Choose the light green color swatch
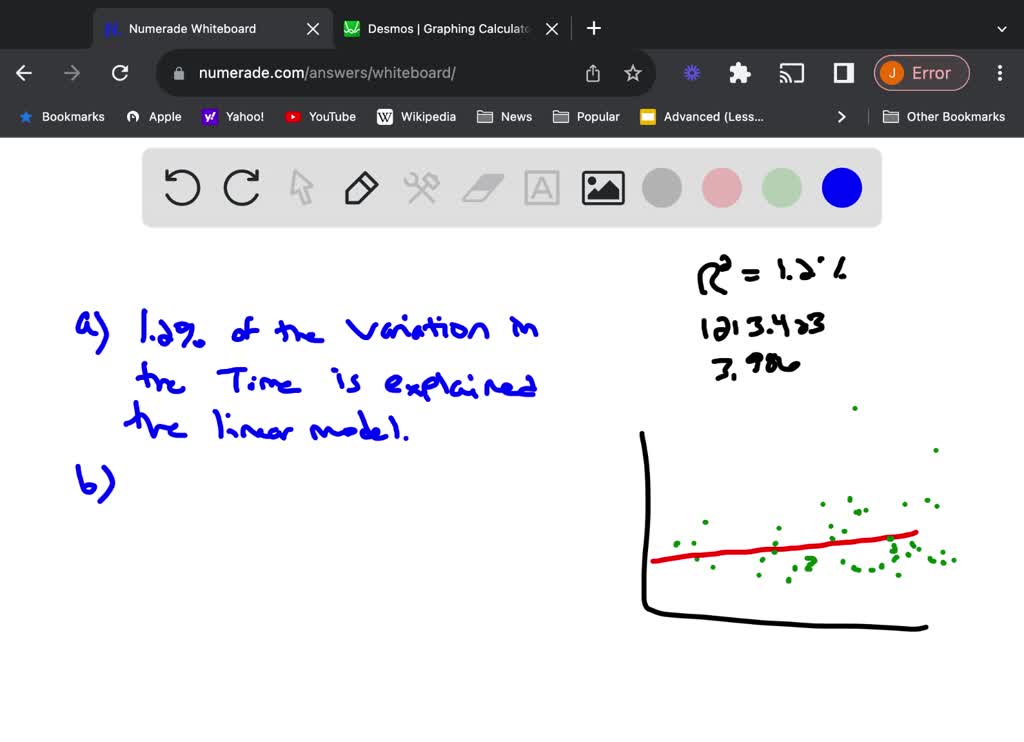The image size is (1024, 742). [x=782, y=188]
